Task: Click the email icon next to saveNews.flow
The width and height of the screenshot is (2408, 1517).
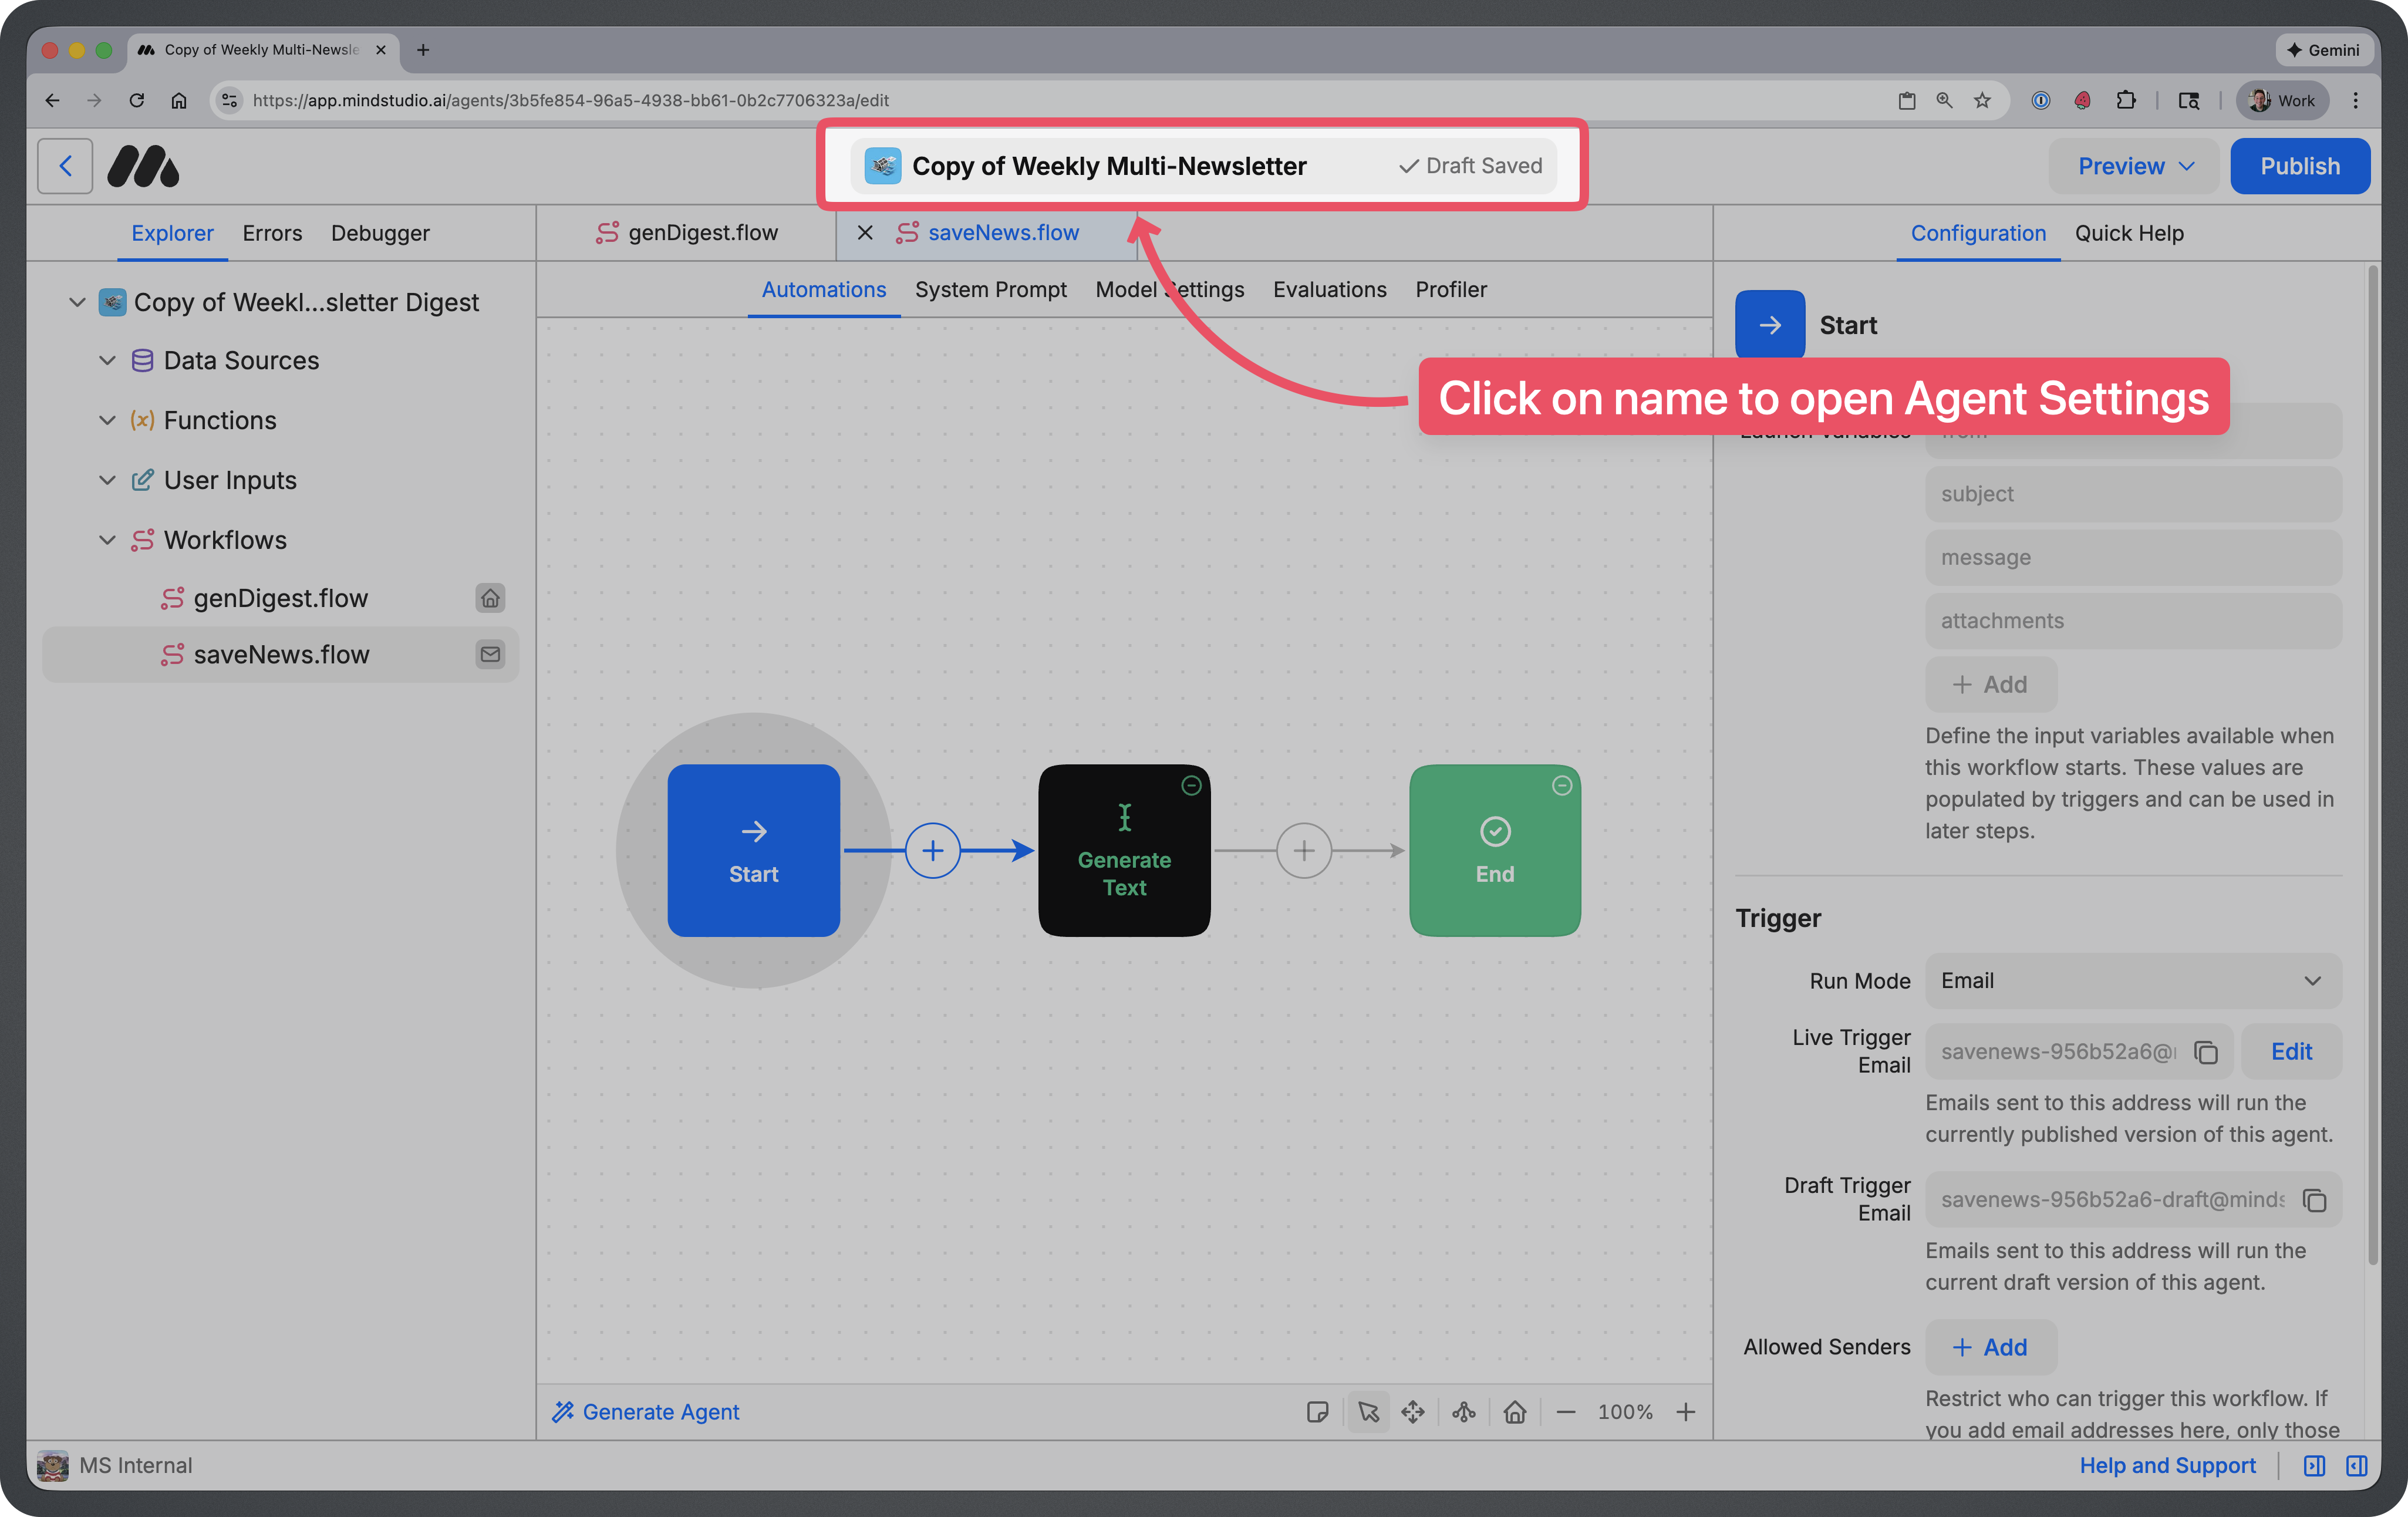Action: pyautogui.click(x=490, y=654)
